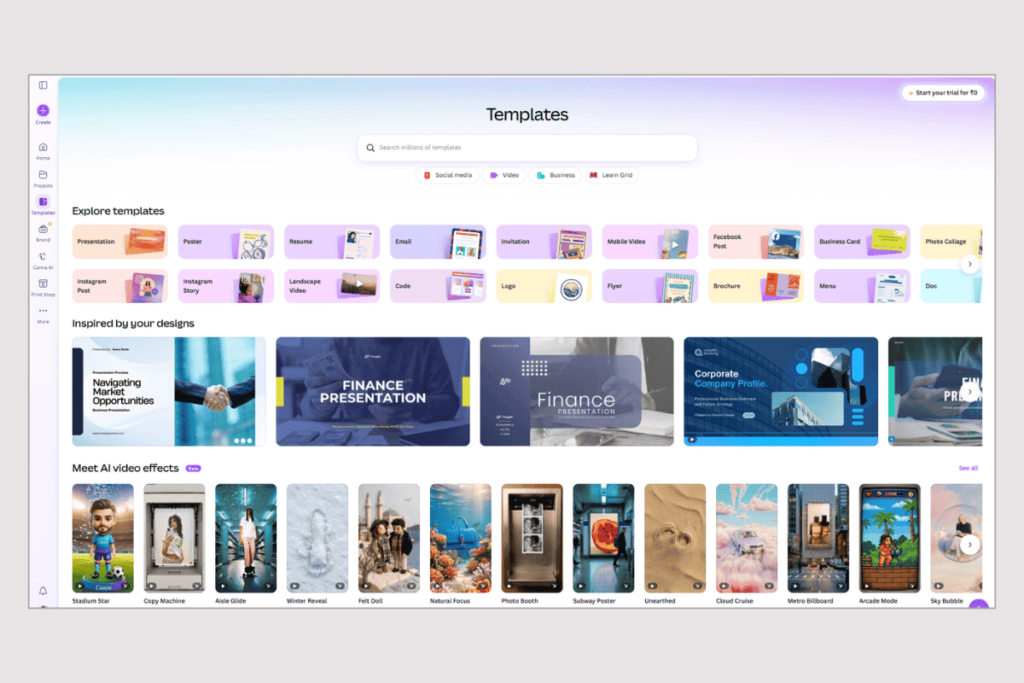Open Stadium Star video effect
The image size is (1024, 683).
103,538
